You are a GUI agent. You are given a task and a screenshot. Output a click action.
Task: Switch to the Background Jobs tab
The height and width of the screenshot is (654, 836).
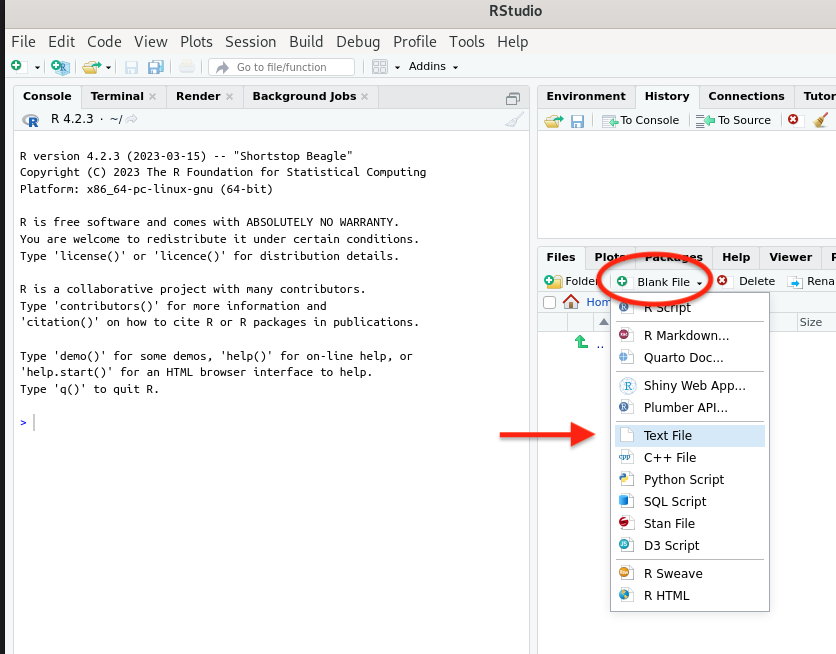click(304, 96)
